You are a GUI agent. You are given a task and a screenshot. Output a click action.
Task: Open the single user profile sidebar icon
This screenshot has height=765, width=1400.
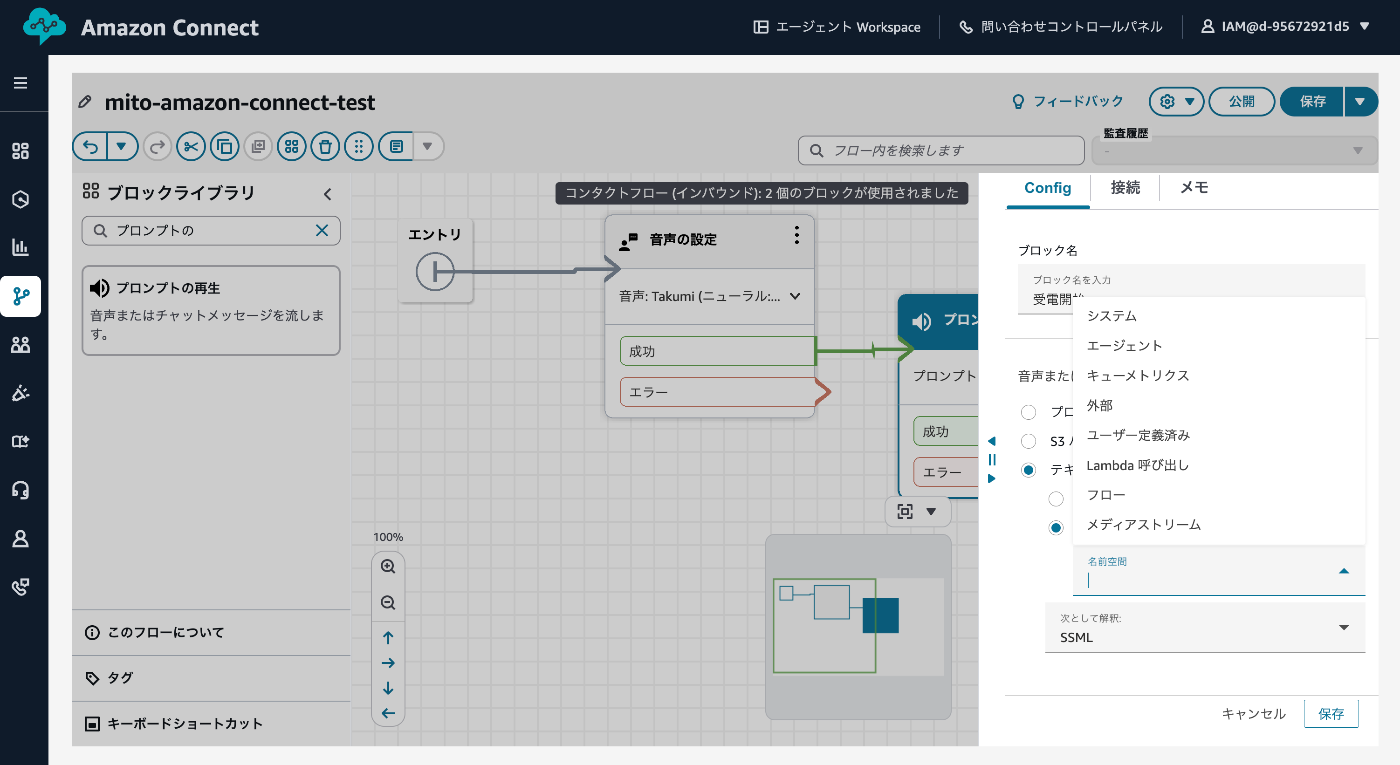tap(20, 538)
